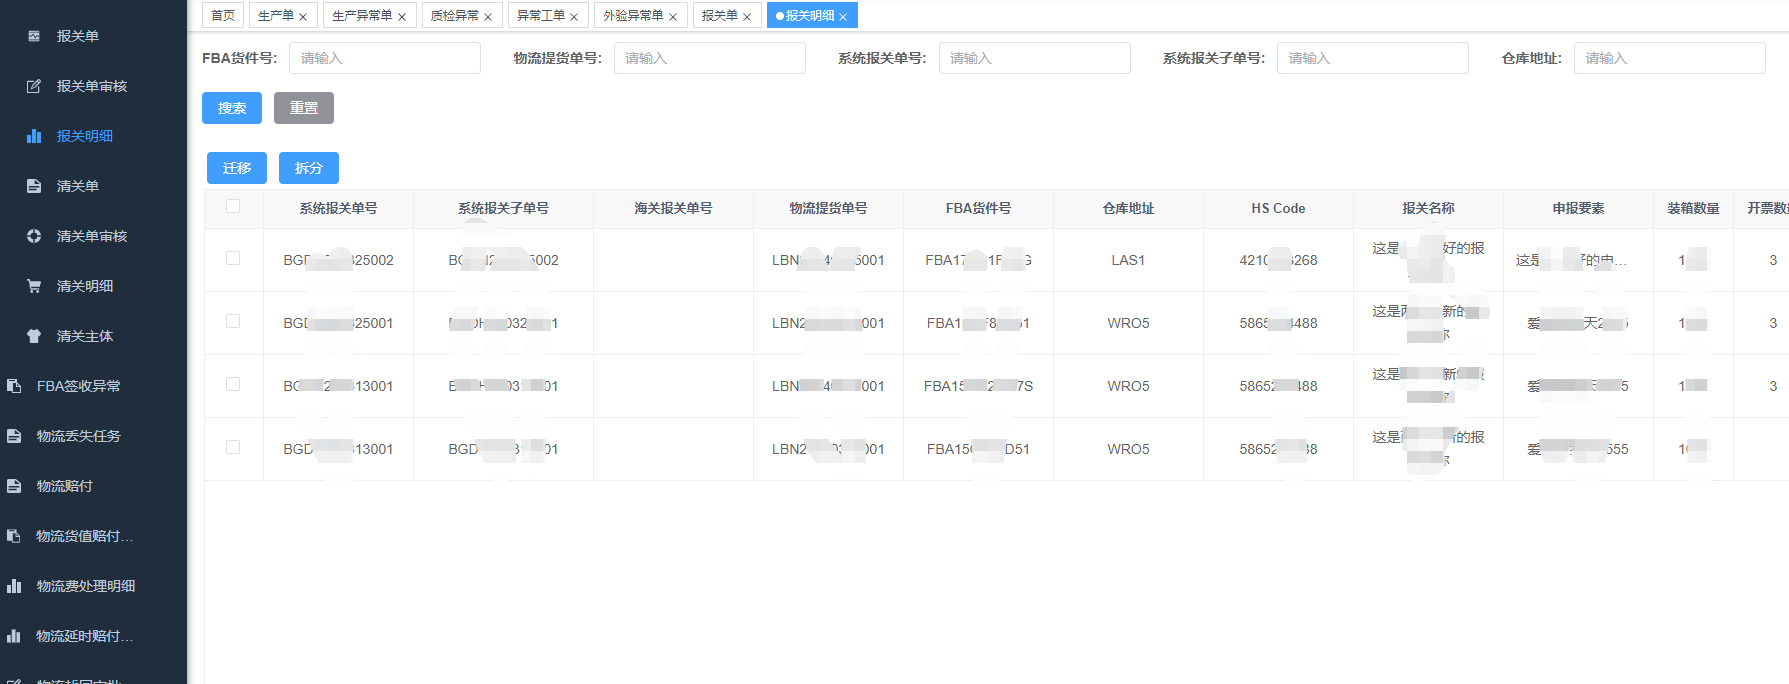Click the 迁移 button
Viewport: 1789px width, 684px height.
point(237,168)
